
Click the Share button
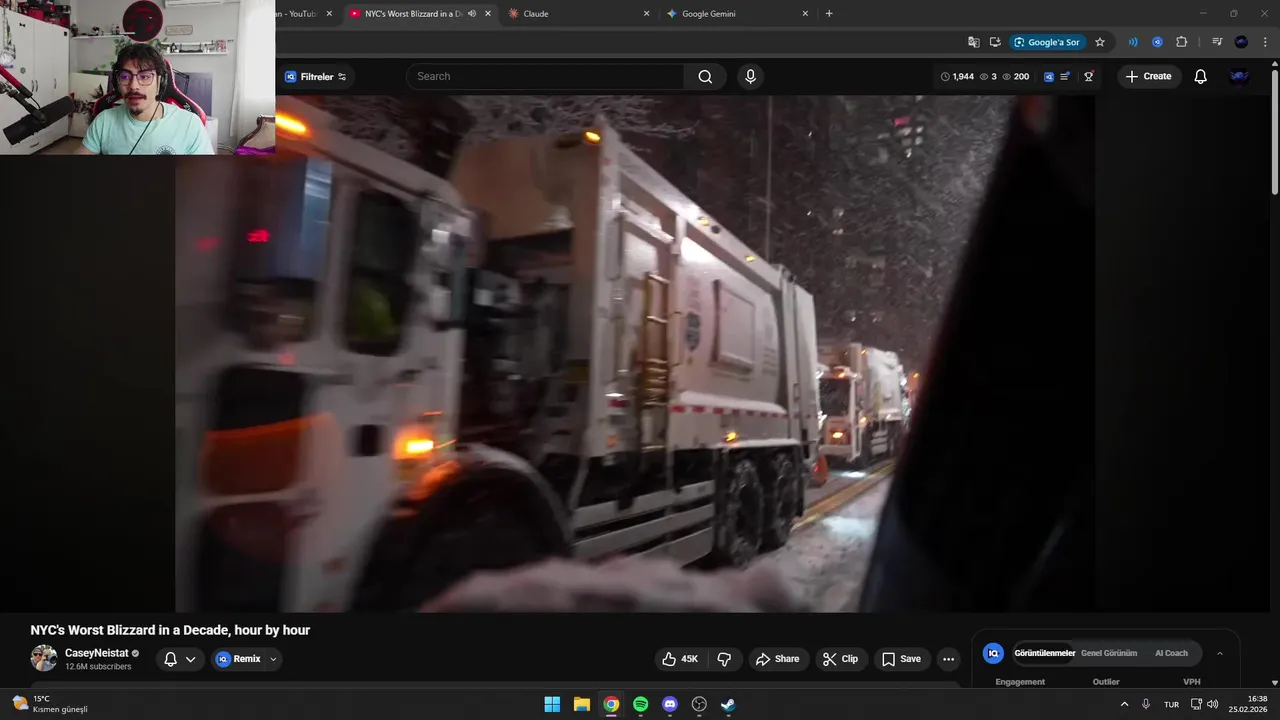point(778,659)
